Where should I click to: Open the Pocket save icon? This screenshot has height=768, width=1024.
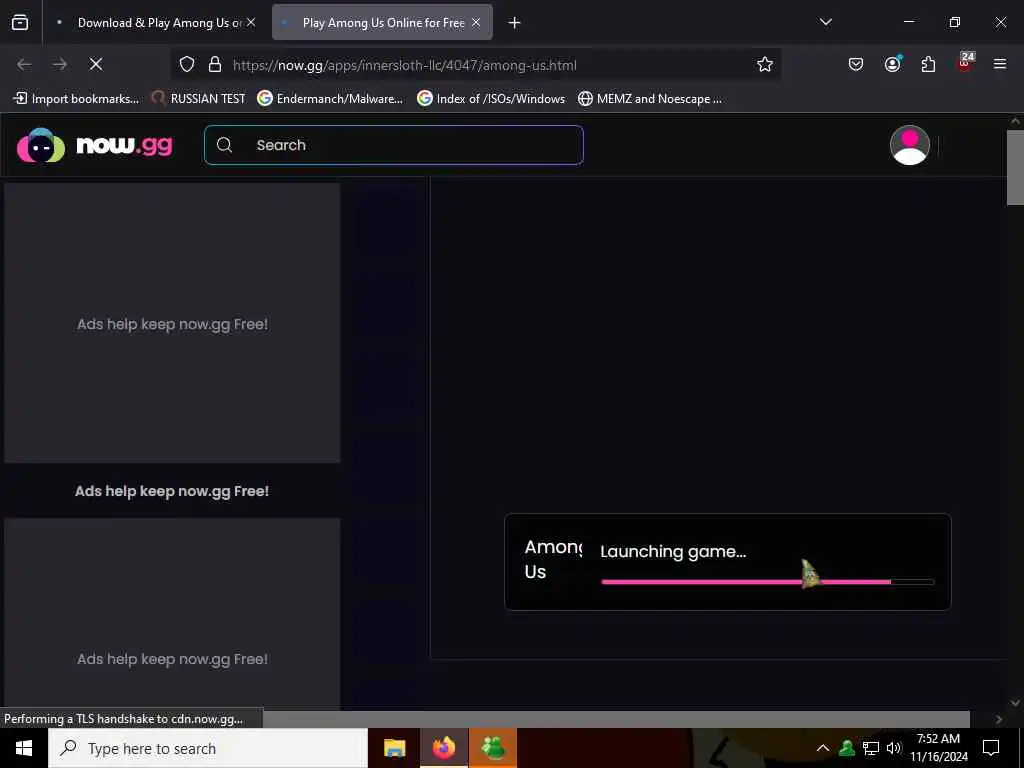click(856, 64)
